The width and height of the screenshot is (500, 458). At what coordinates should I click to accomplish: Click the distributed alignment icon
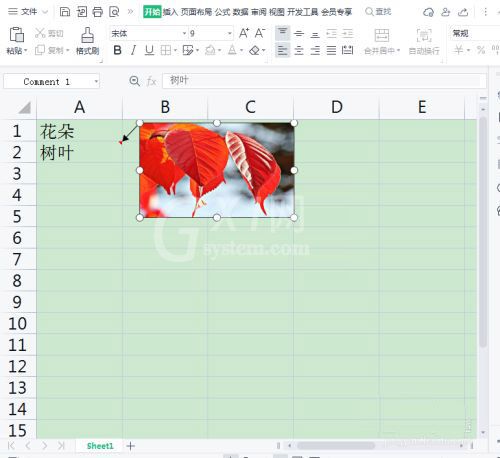coord(347,50)
